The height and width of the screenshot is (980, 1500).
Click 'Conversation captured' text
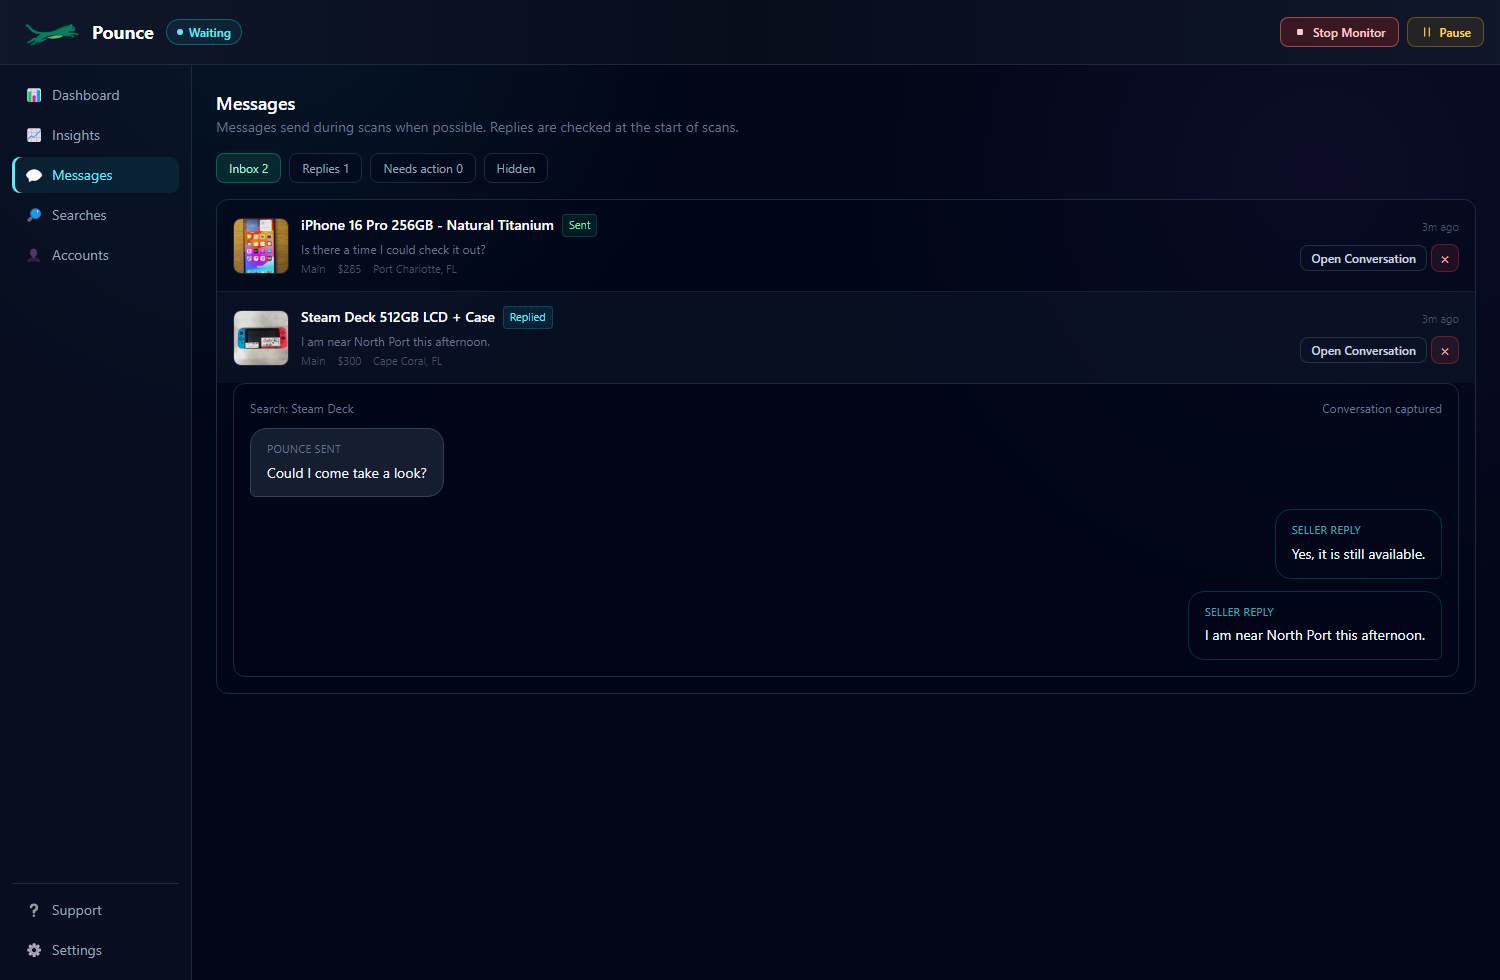coord(1382,409)
